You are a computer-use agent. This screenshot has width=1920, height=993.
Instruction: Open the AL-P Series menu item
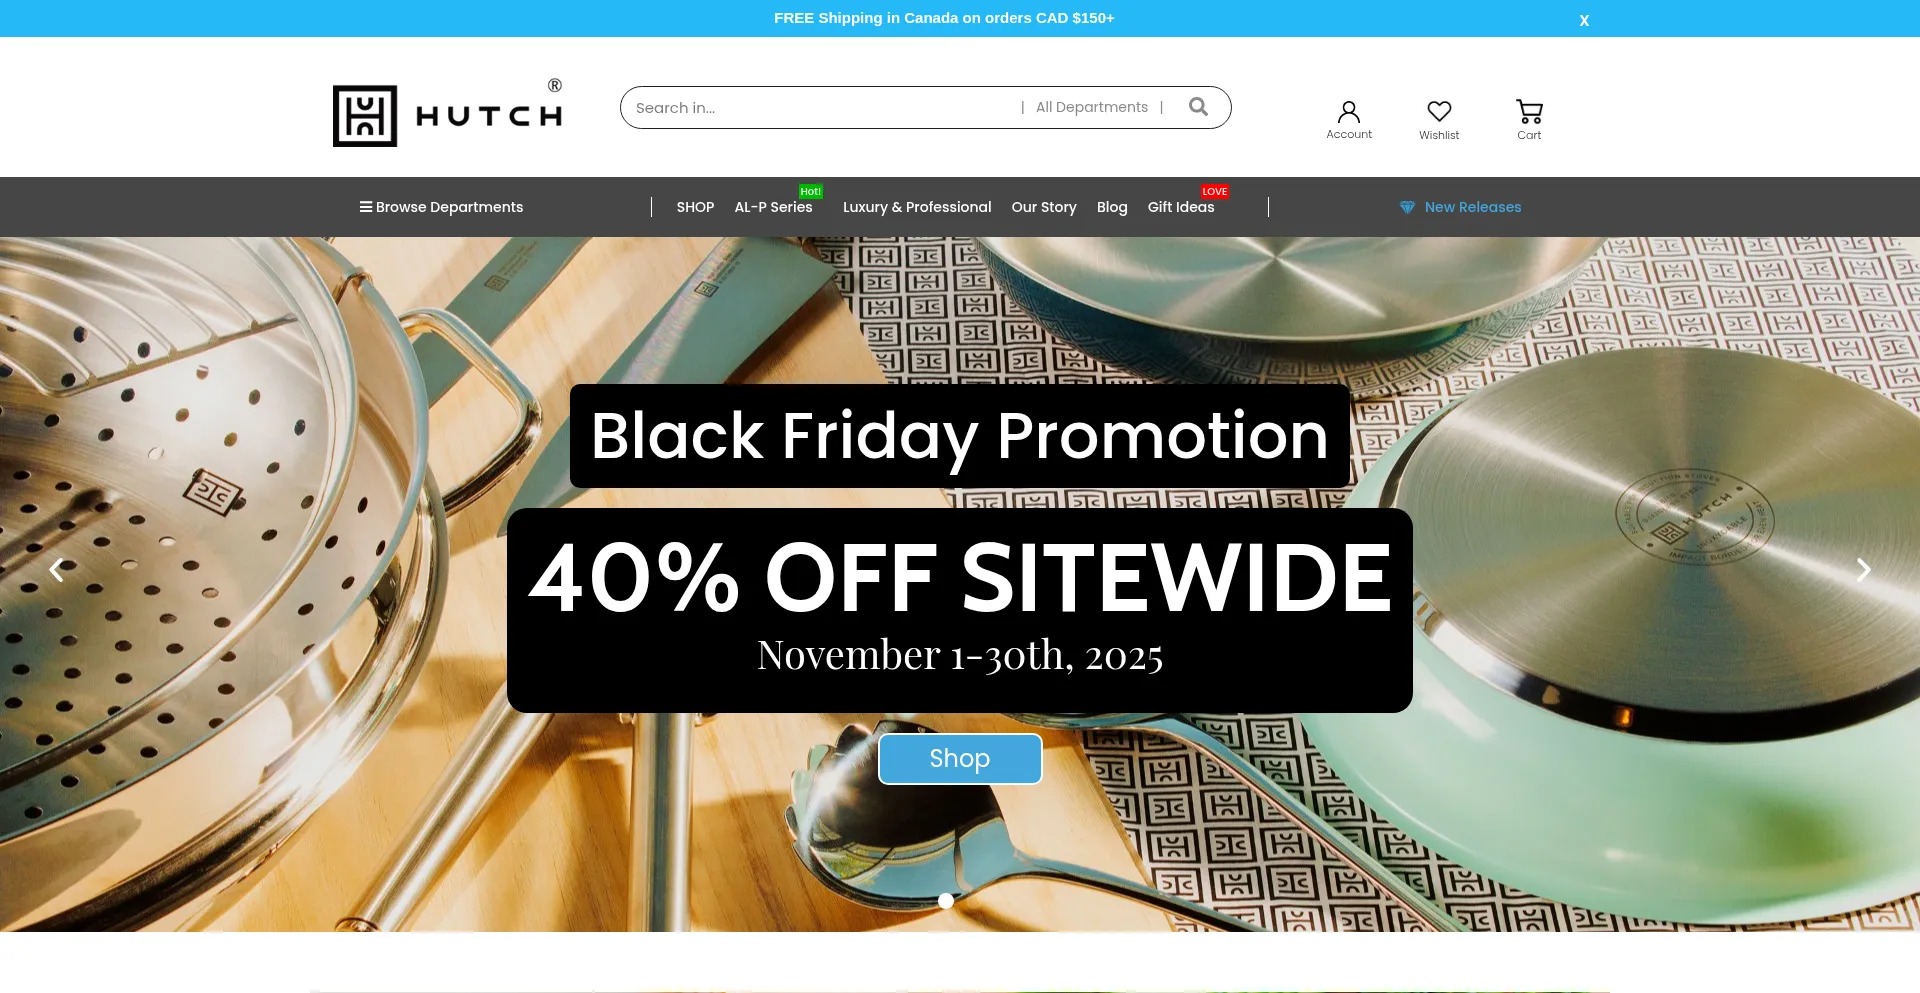point(773,207)
